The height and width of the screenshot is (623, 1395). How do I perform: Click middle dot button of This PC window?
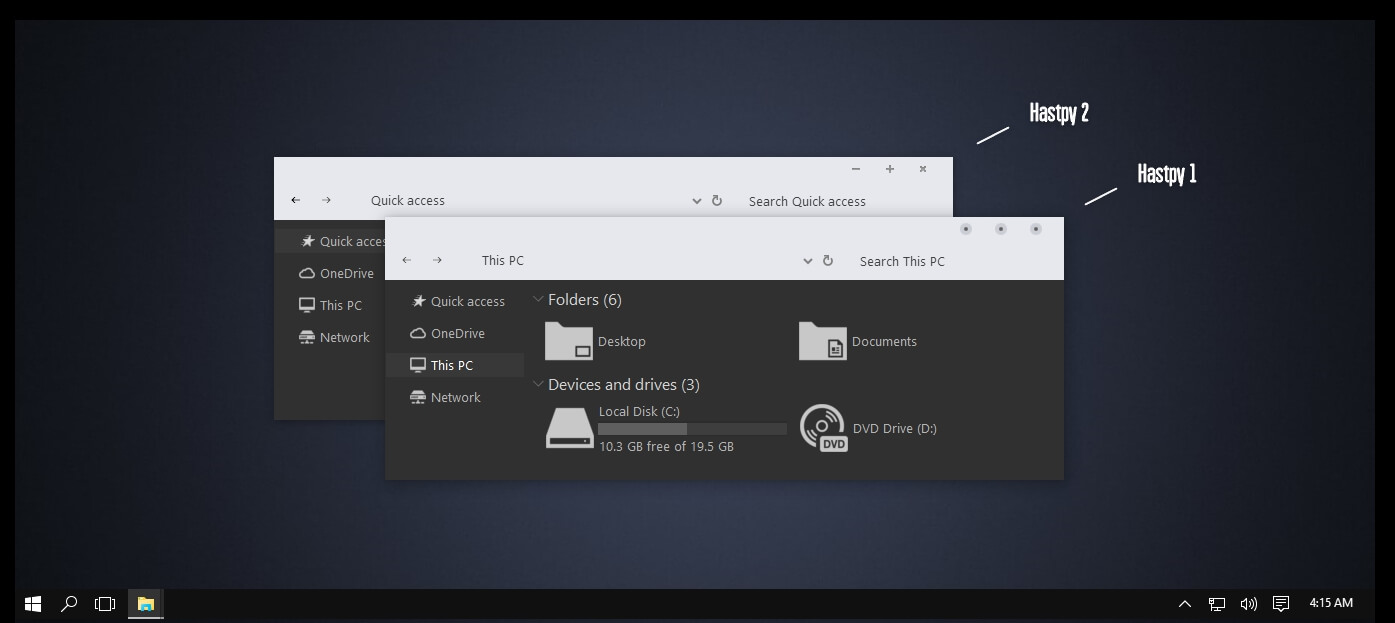point(1001,229)
